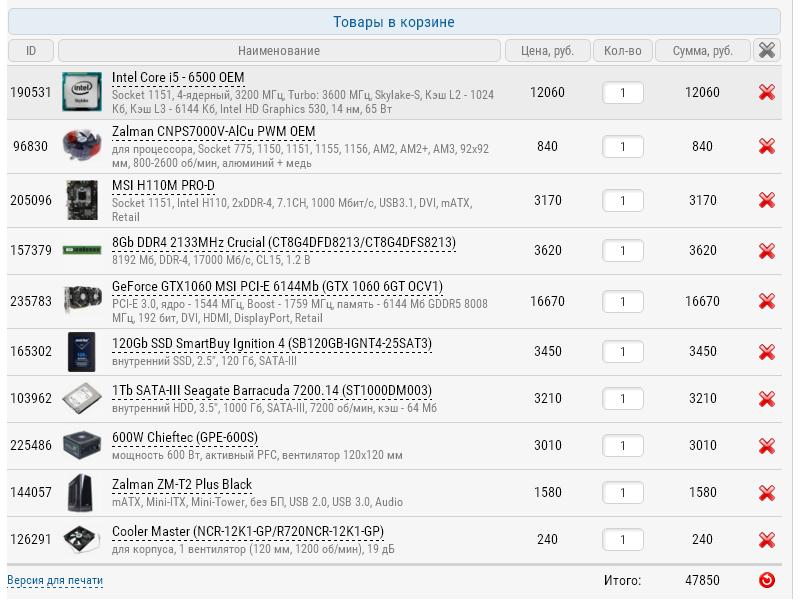Open 1Tb SATA-III Seagate Barracuda link
The width and height of the screenshot is (800, 600).
[272, 391]
